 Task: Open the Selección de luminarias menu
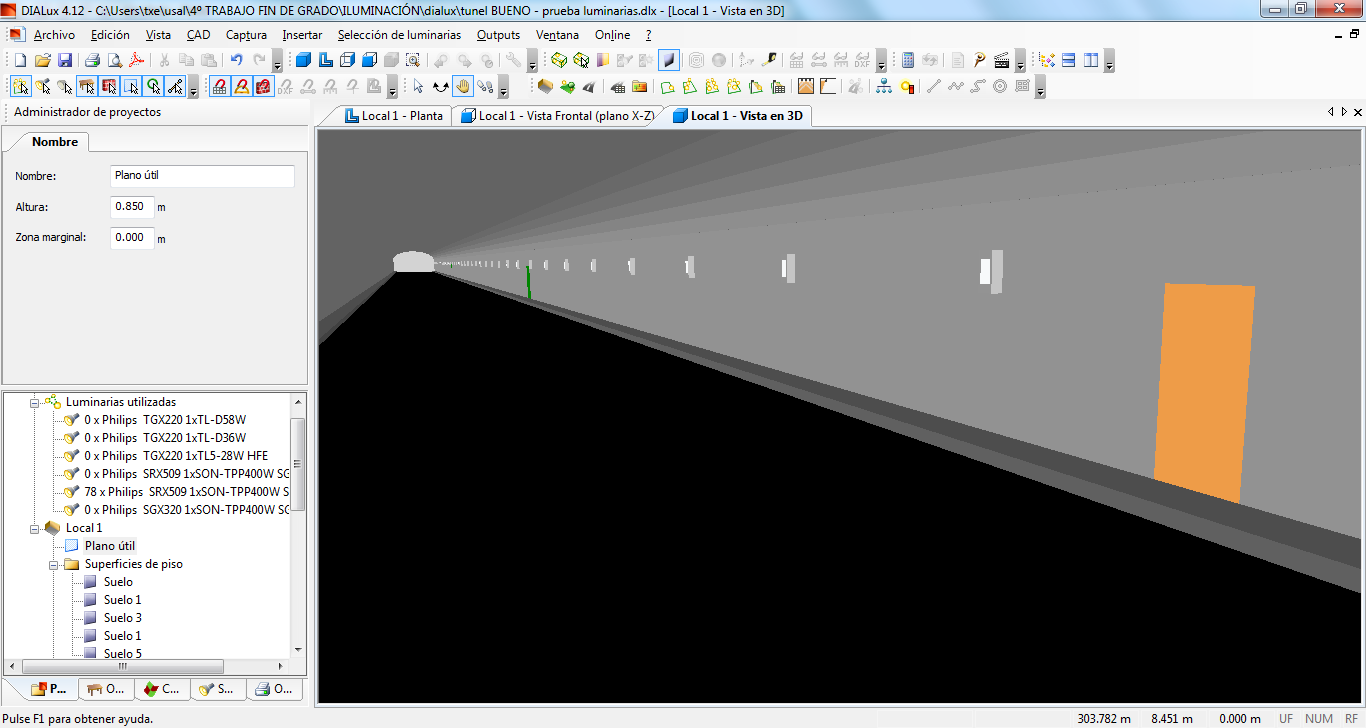coord(399,35)
